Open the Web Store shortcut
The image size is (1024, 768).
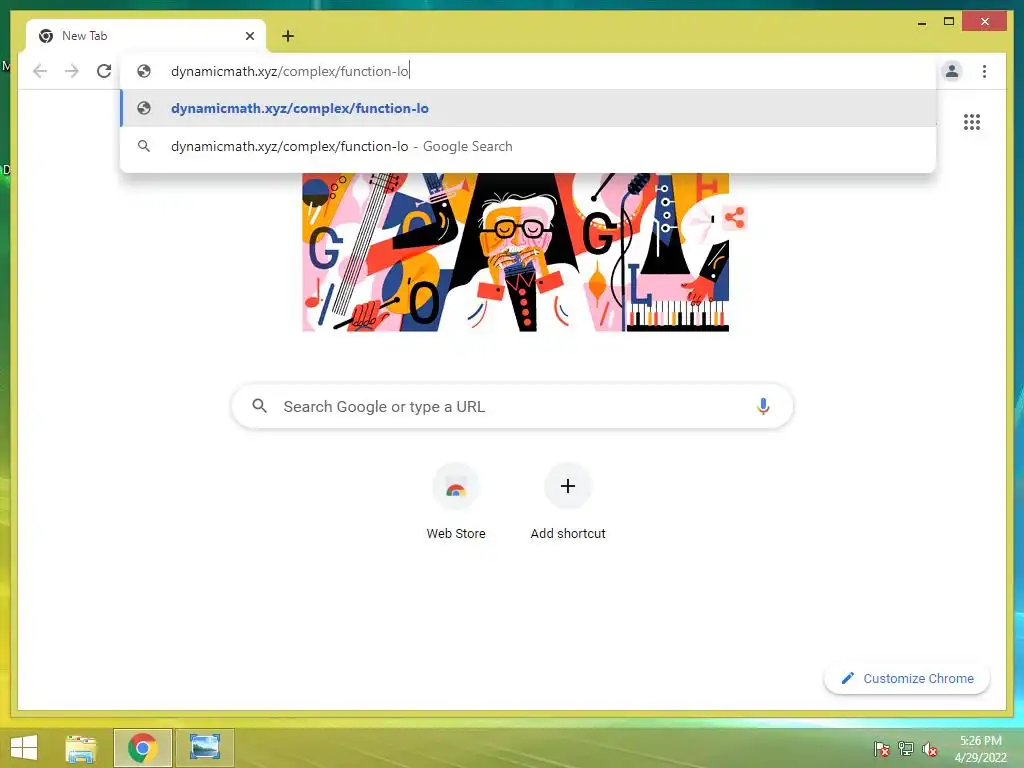pos(456,502)
